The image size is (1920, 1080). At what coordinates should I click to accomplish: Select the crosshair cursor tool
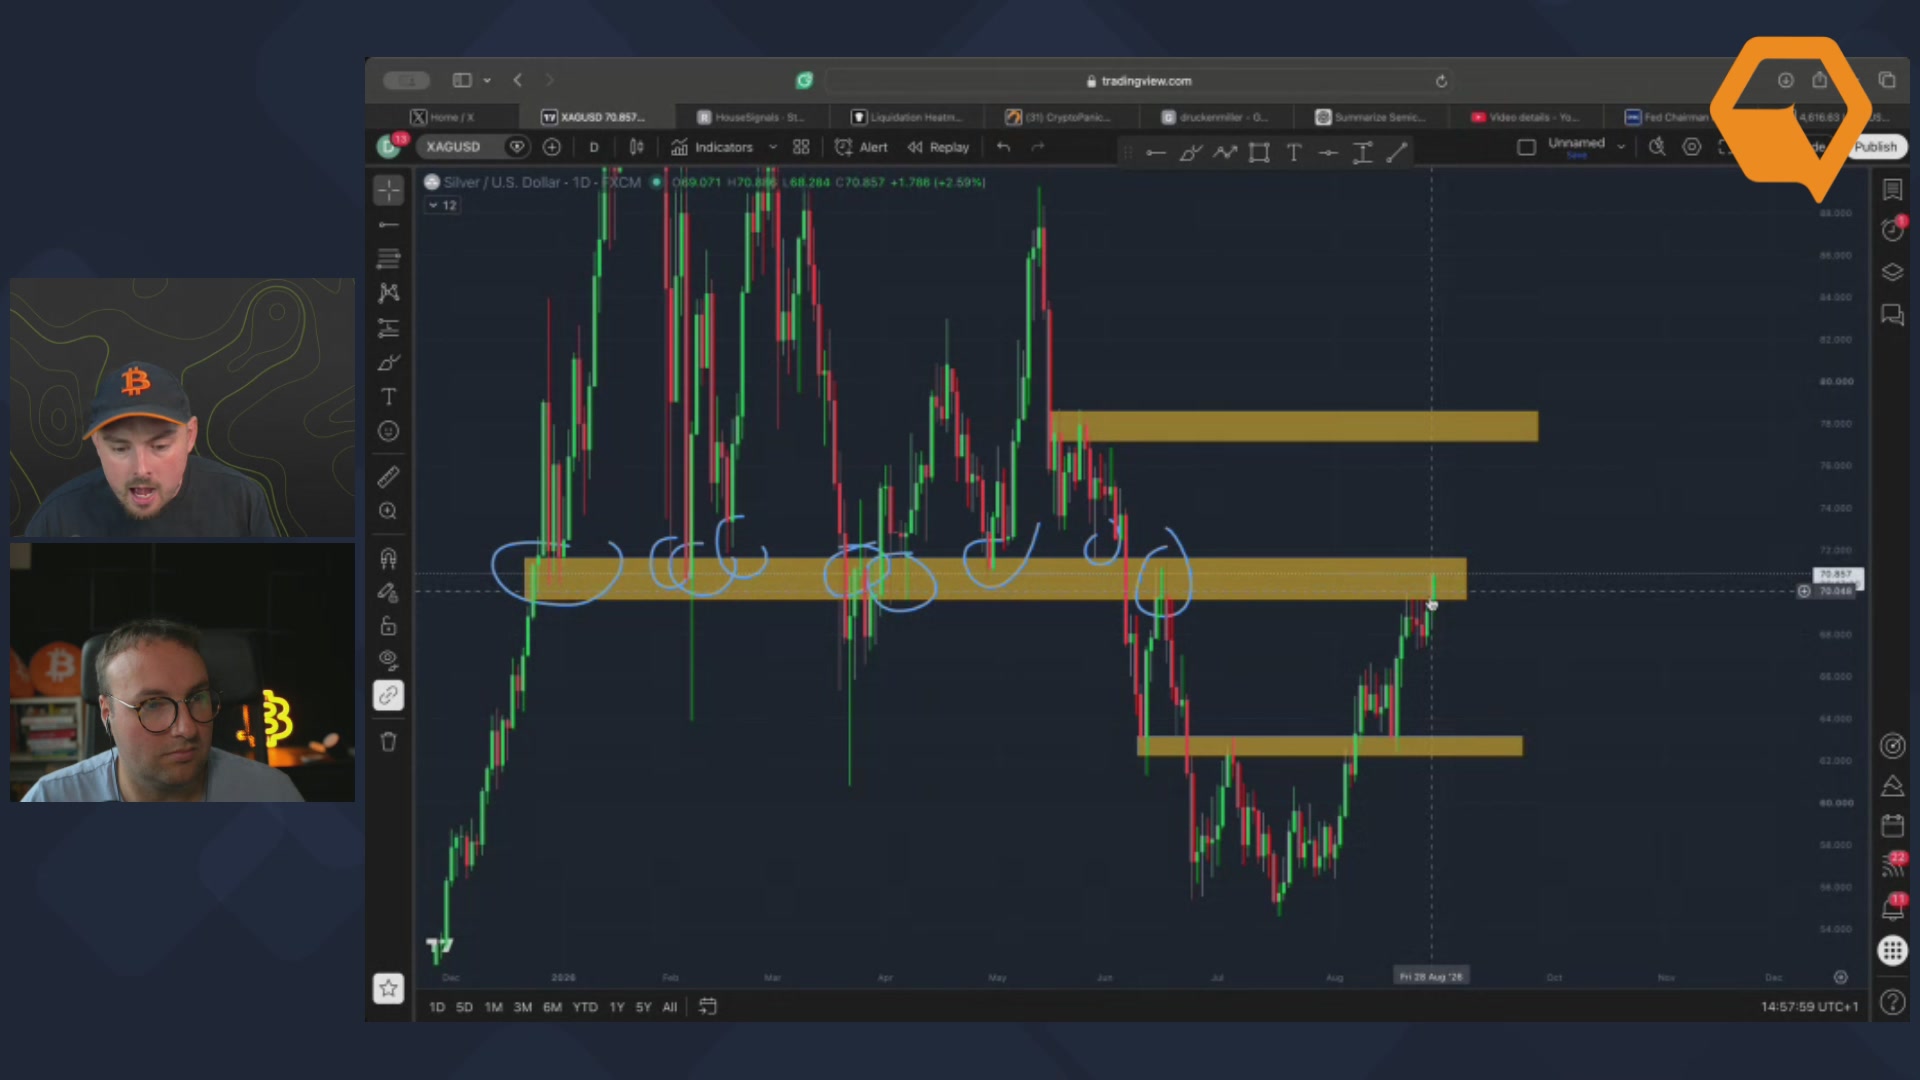tap(389, 190)
